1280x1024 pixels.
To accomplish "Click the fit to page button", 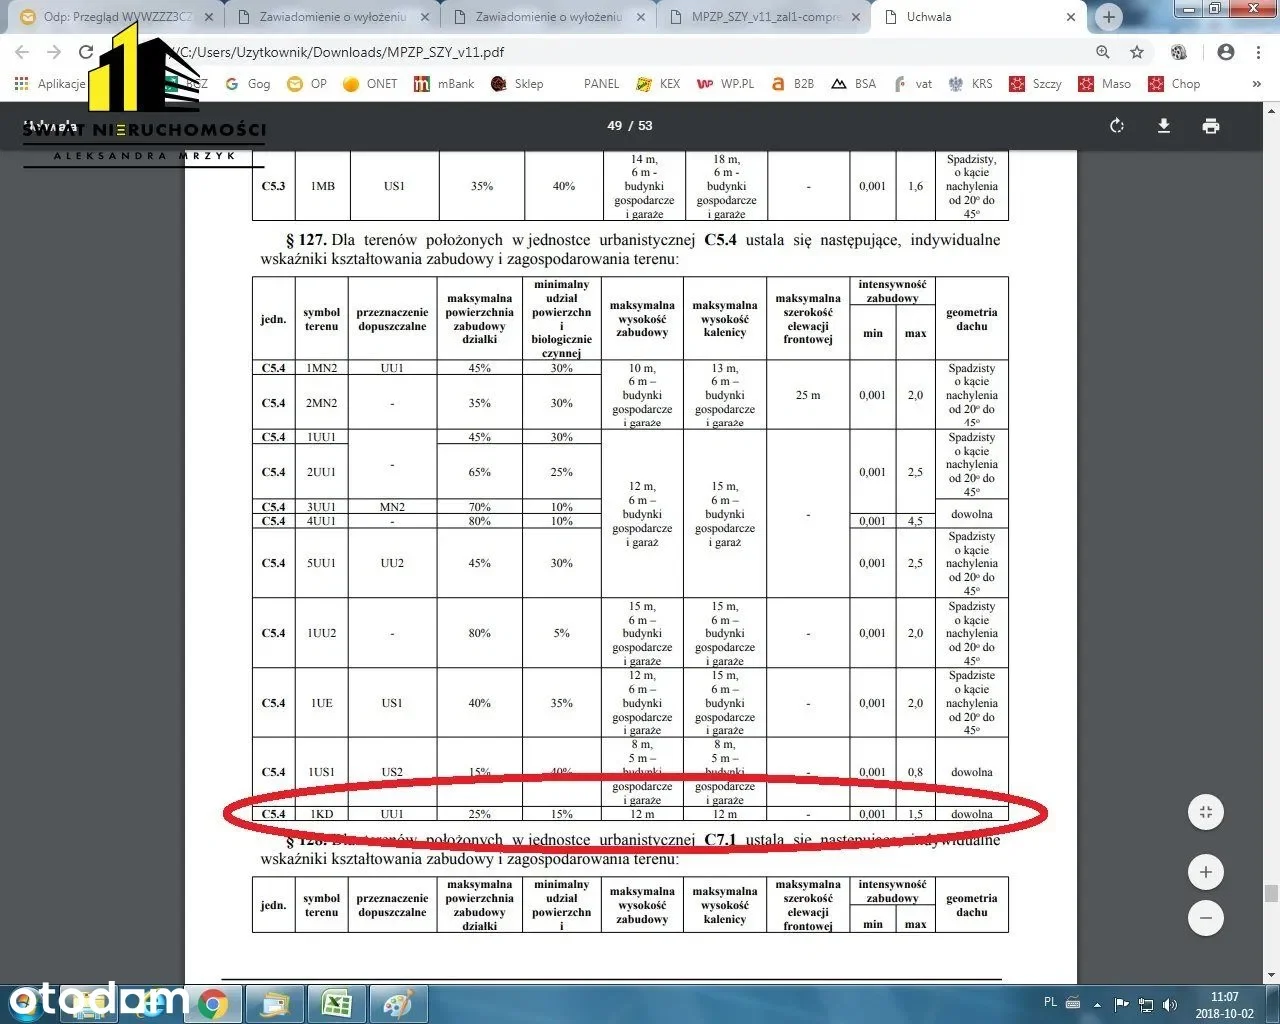I will 1206,812.
